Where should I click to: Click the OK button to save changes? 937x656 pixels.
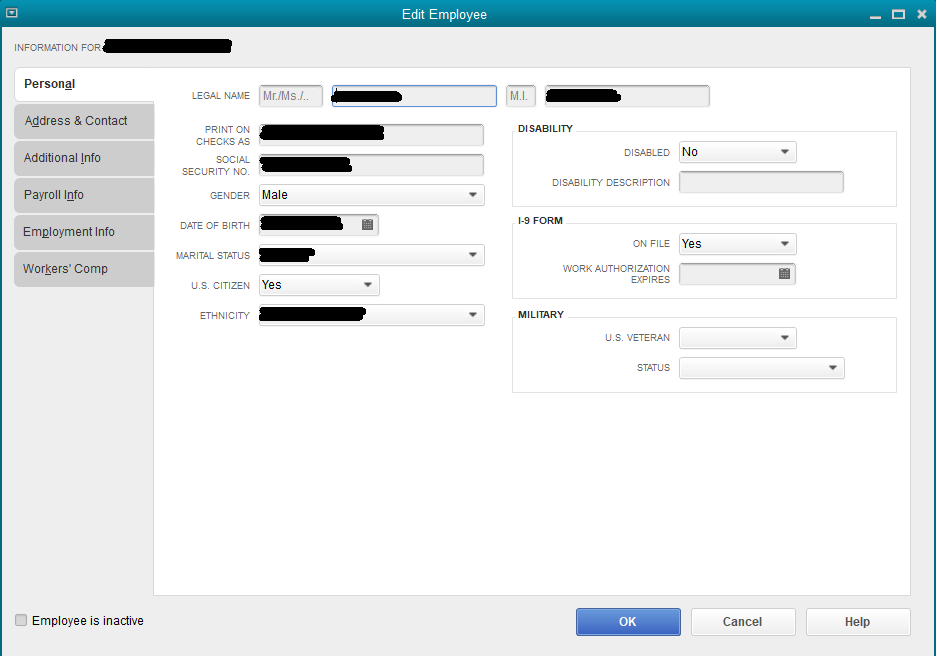[628, 621]
